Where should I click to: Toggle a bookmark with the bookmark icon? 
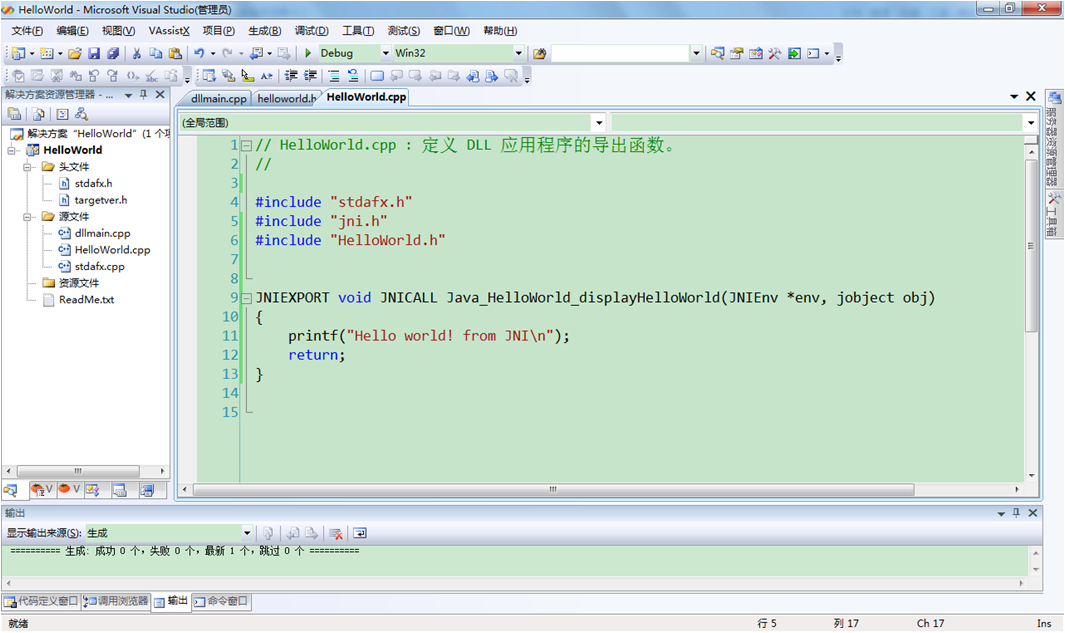(377, 75)
